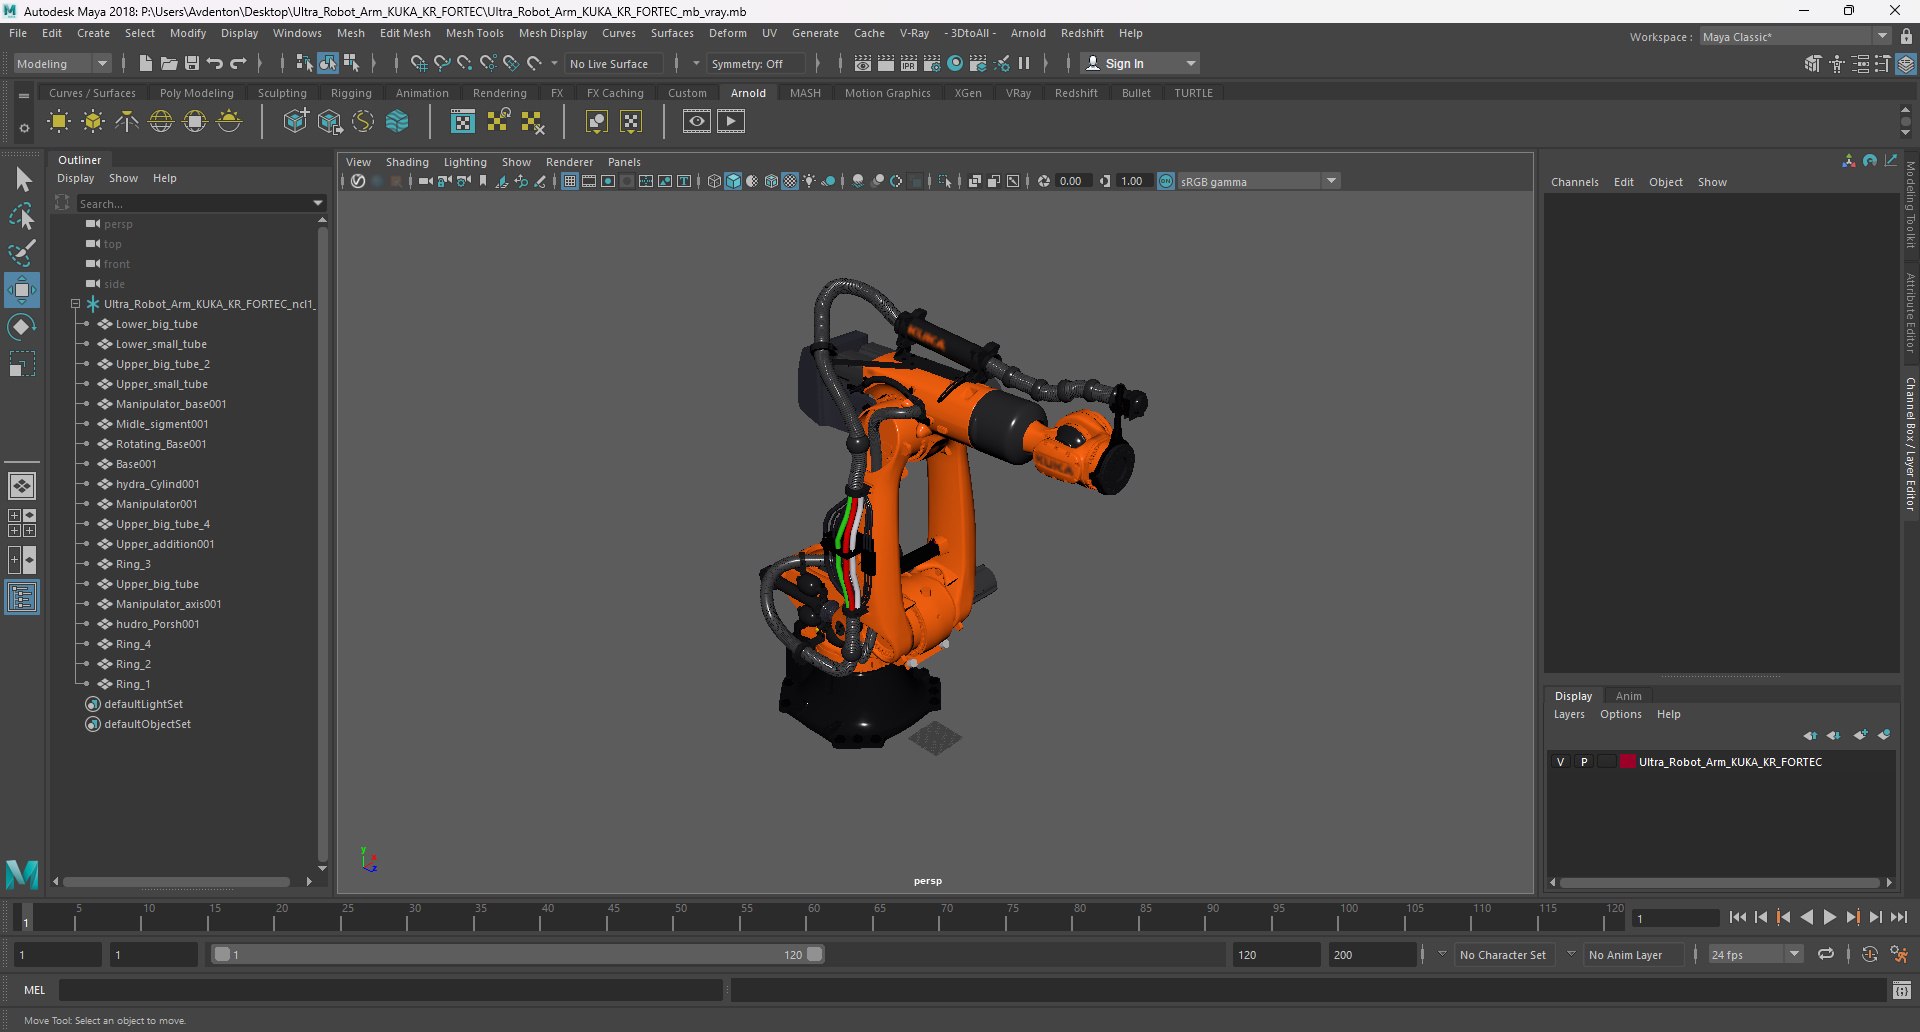Open the 24 fps frame rate dropdown

pos(1756,955)
